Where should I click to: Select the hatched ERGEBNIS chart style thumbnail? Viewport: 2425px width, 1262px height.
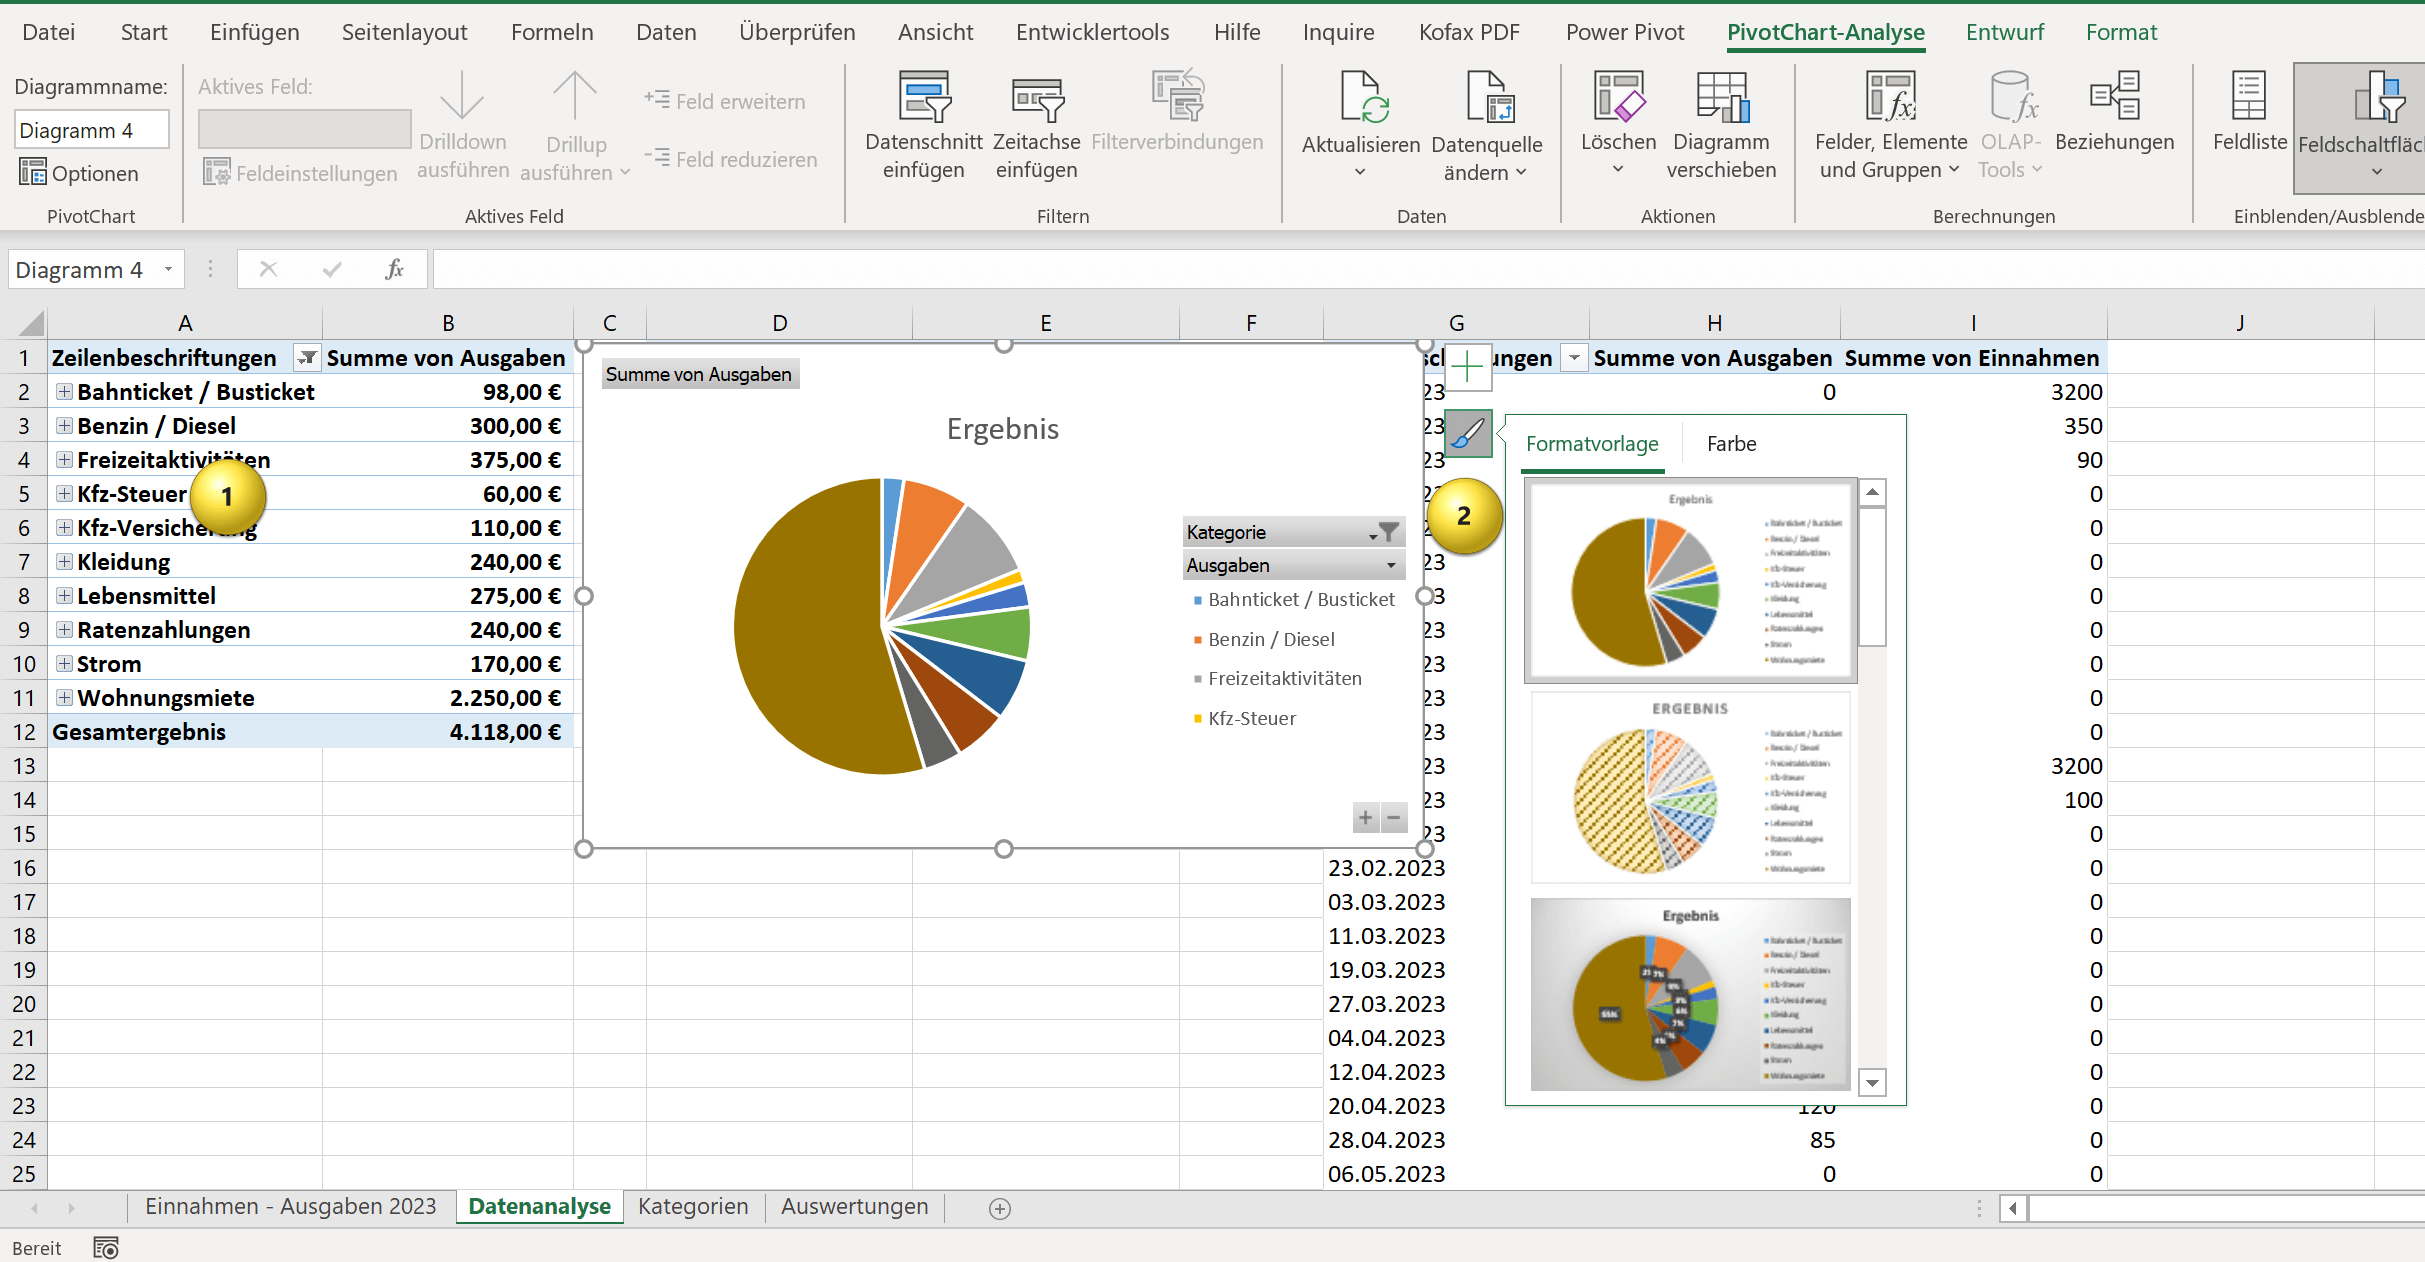coord(1691,788)
